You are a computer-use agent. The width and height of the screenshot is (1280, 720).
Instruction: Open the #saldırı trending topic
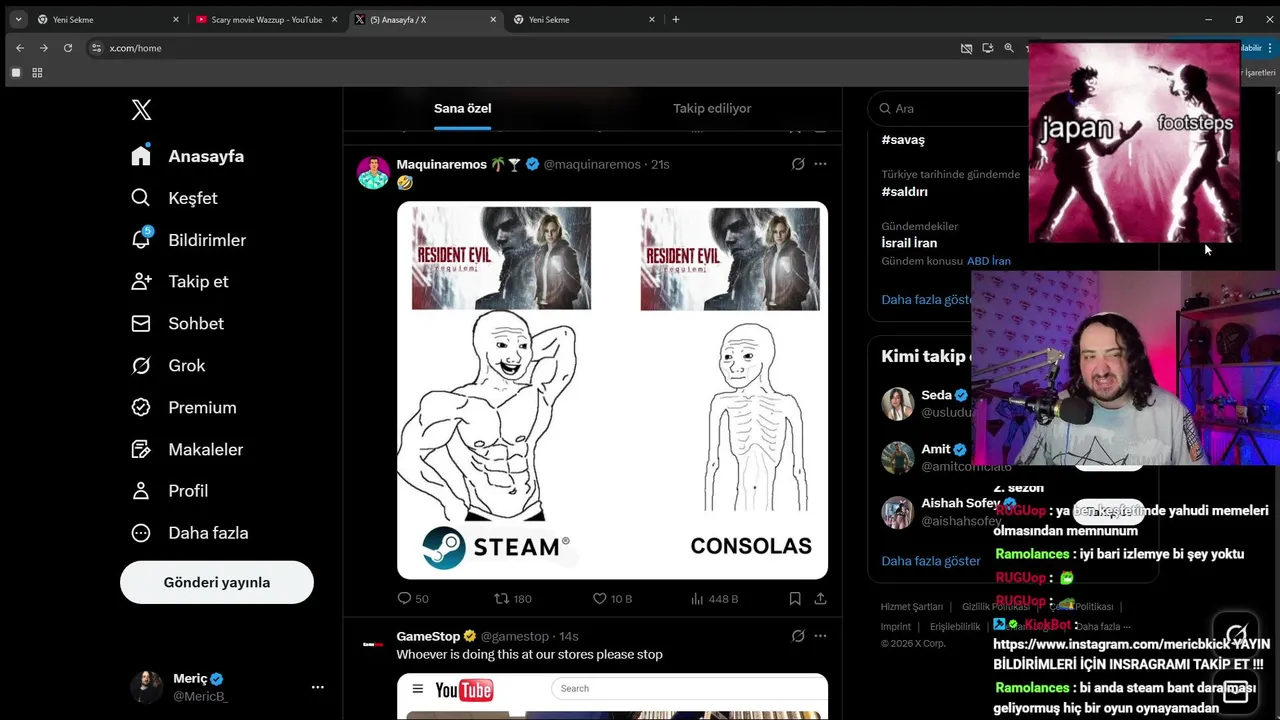[905, 191]
